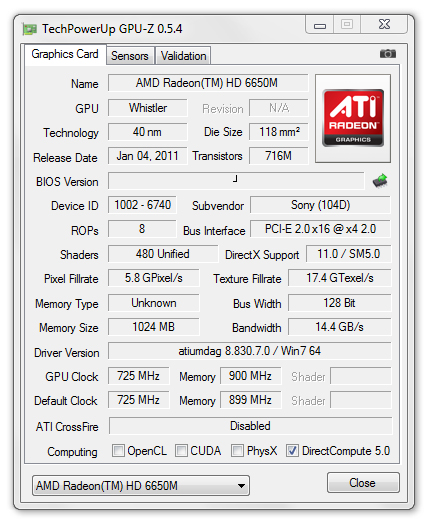Click the Name field showing HD 6650M

coord(208,83)
